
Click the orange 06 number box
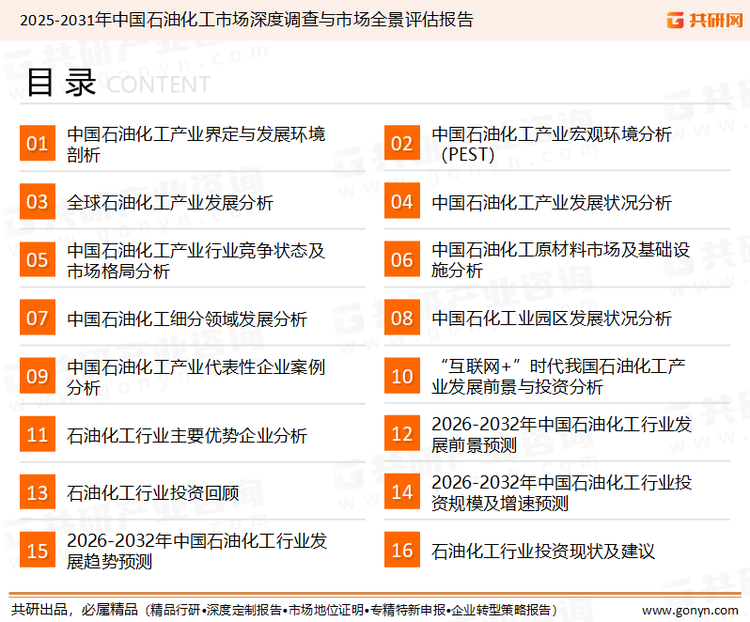coord(402,259)
